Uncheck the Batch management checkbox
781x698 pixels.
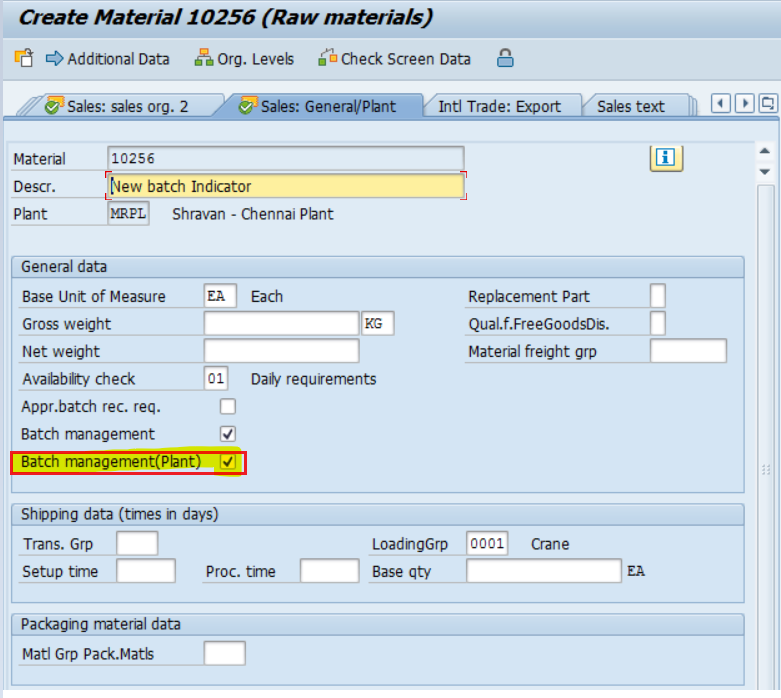tap(228, 434)
